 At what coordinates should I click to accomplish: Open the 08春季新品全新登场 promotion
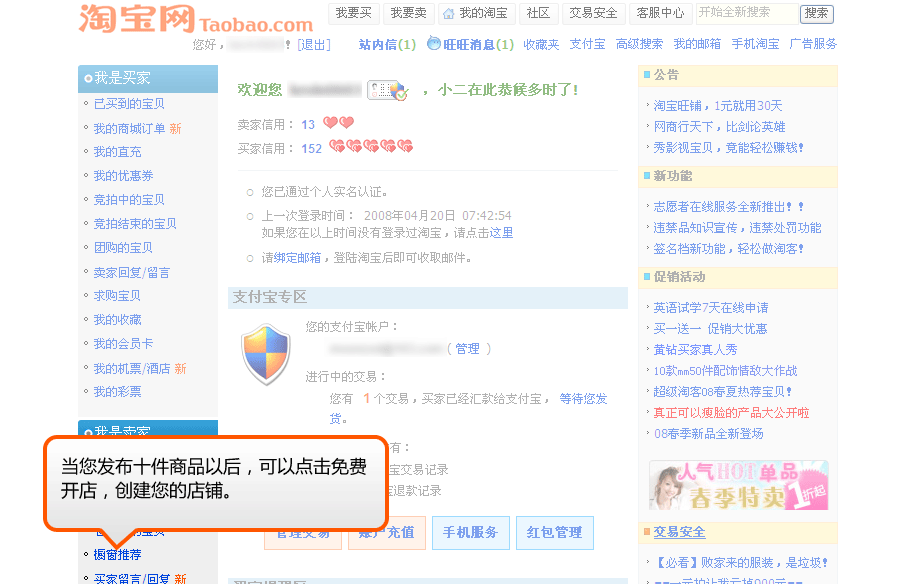point(708,434)
